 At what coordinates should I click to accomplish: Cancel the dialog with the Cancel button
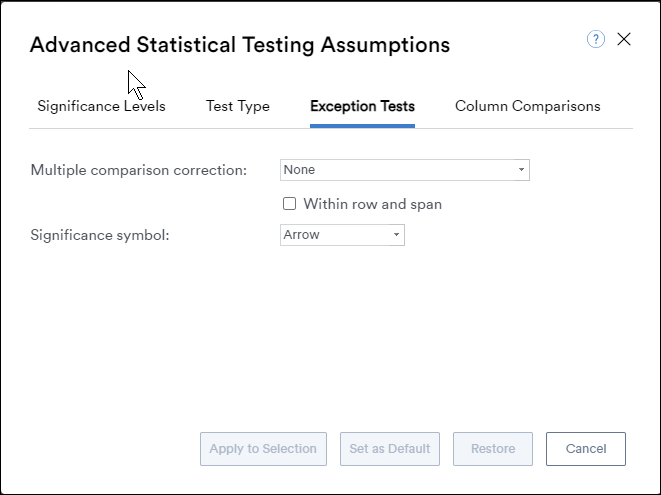(x=586, y=449)
